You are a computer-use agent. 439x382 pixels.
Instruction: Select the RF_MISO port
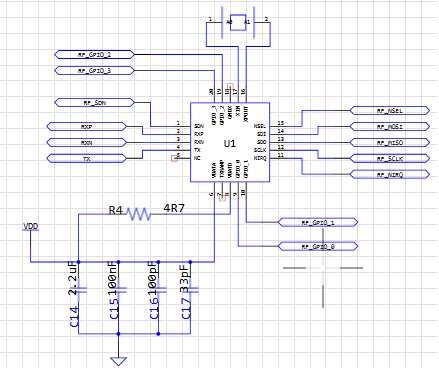(390, 143)
